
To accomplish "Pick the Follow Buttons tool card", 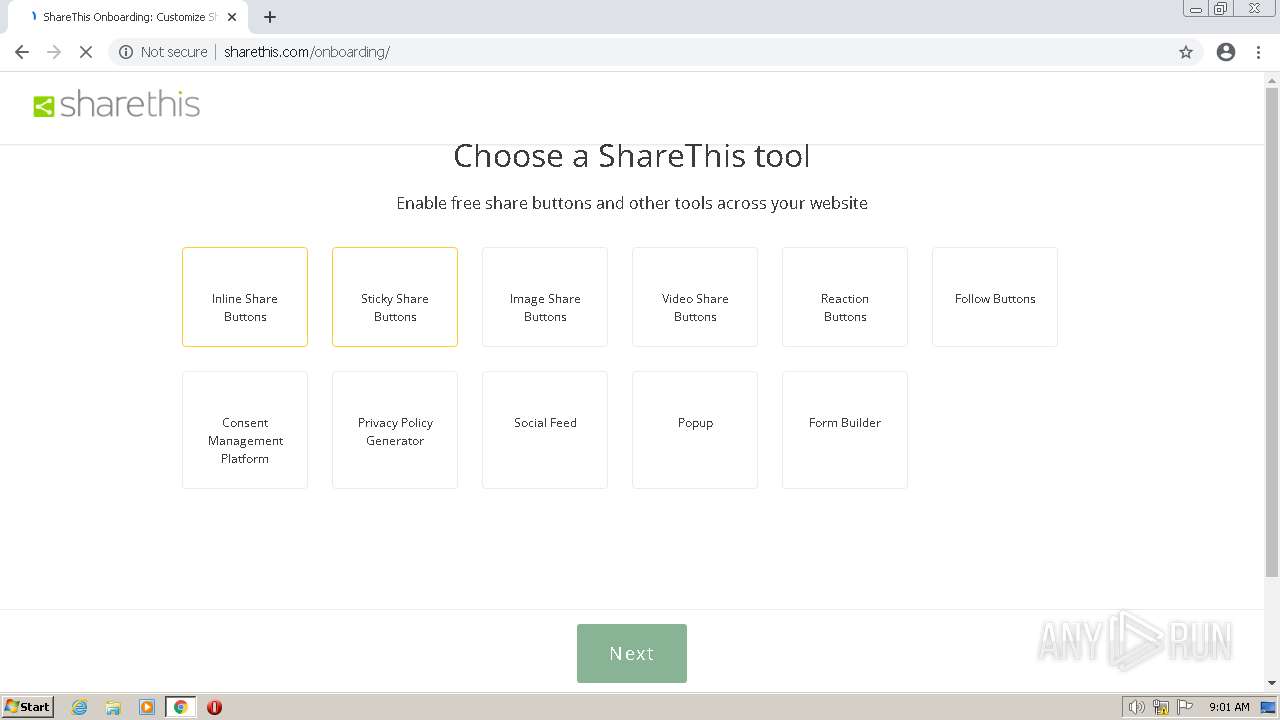I will [995, 297].
